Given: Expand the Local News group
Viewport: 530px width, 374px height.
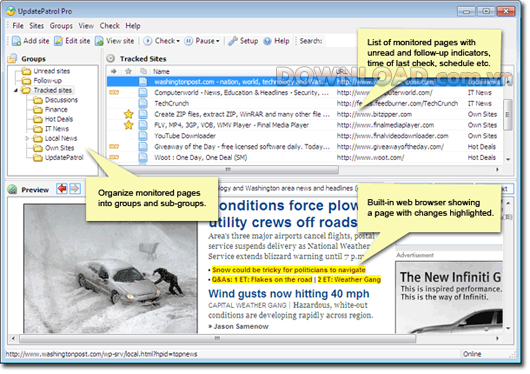Looking at the screenshot, I should [27, 138].
